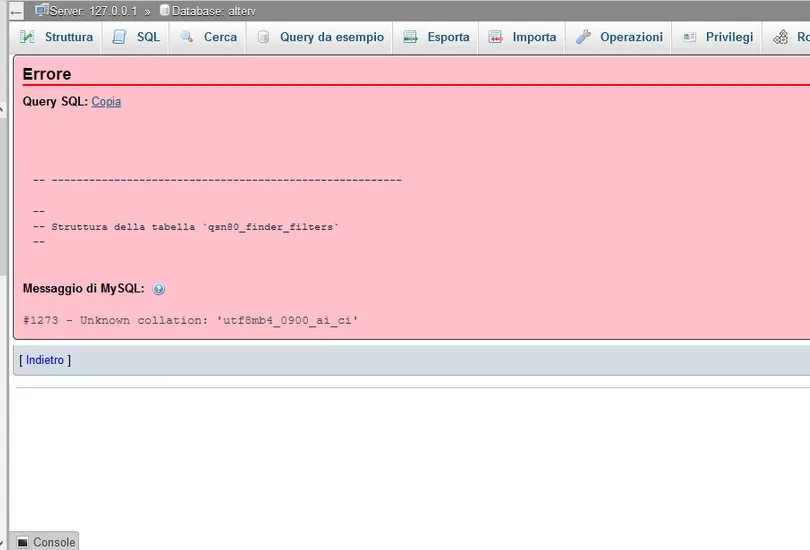
Task: Open the SQL tab
Action: tap(135, 37)
